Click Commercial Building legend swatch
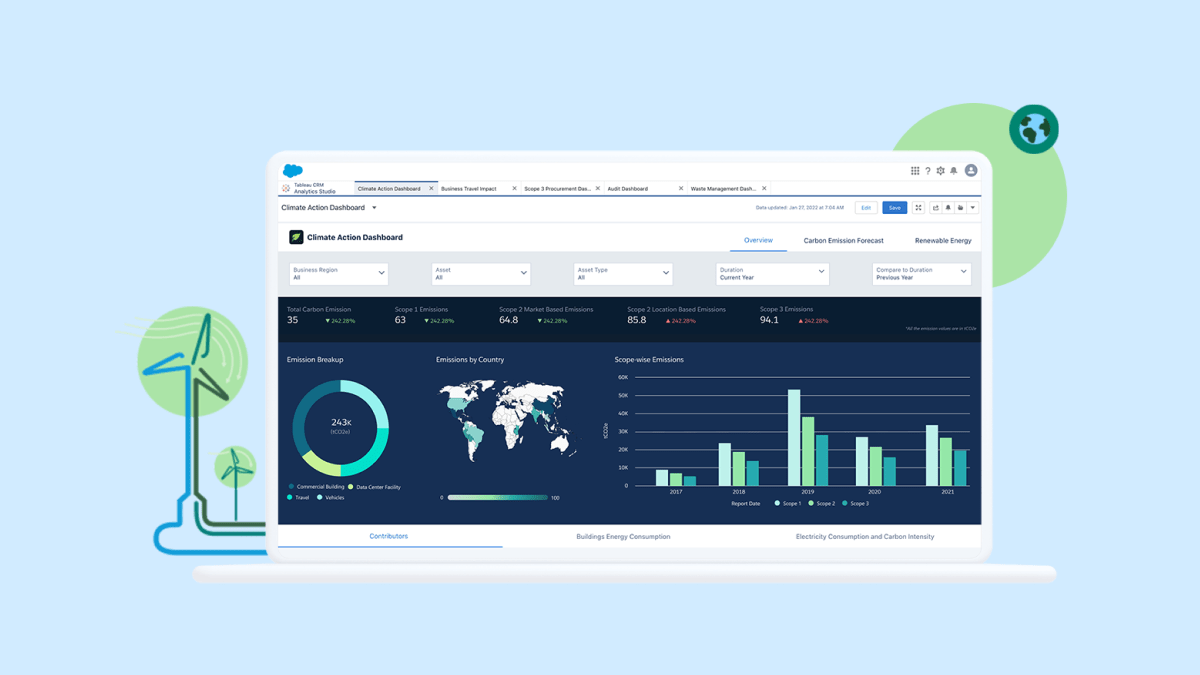 click(x=291, y=487)
